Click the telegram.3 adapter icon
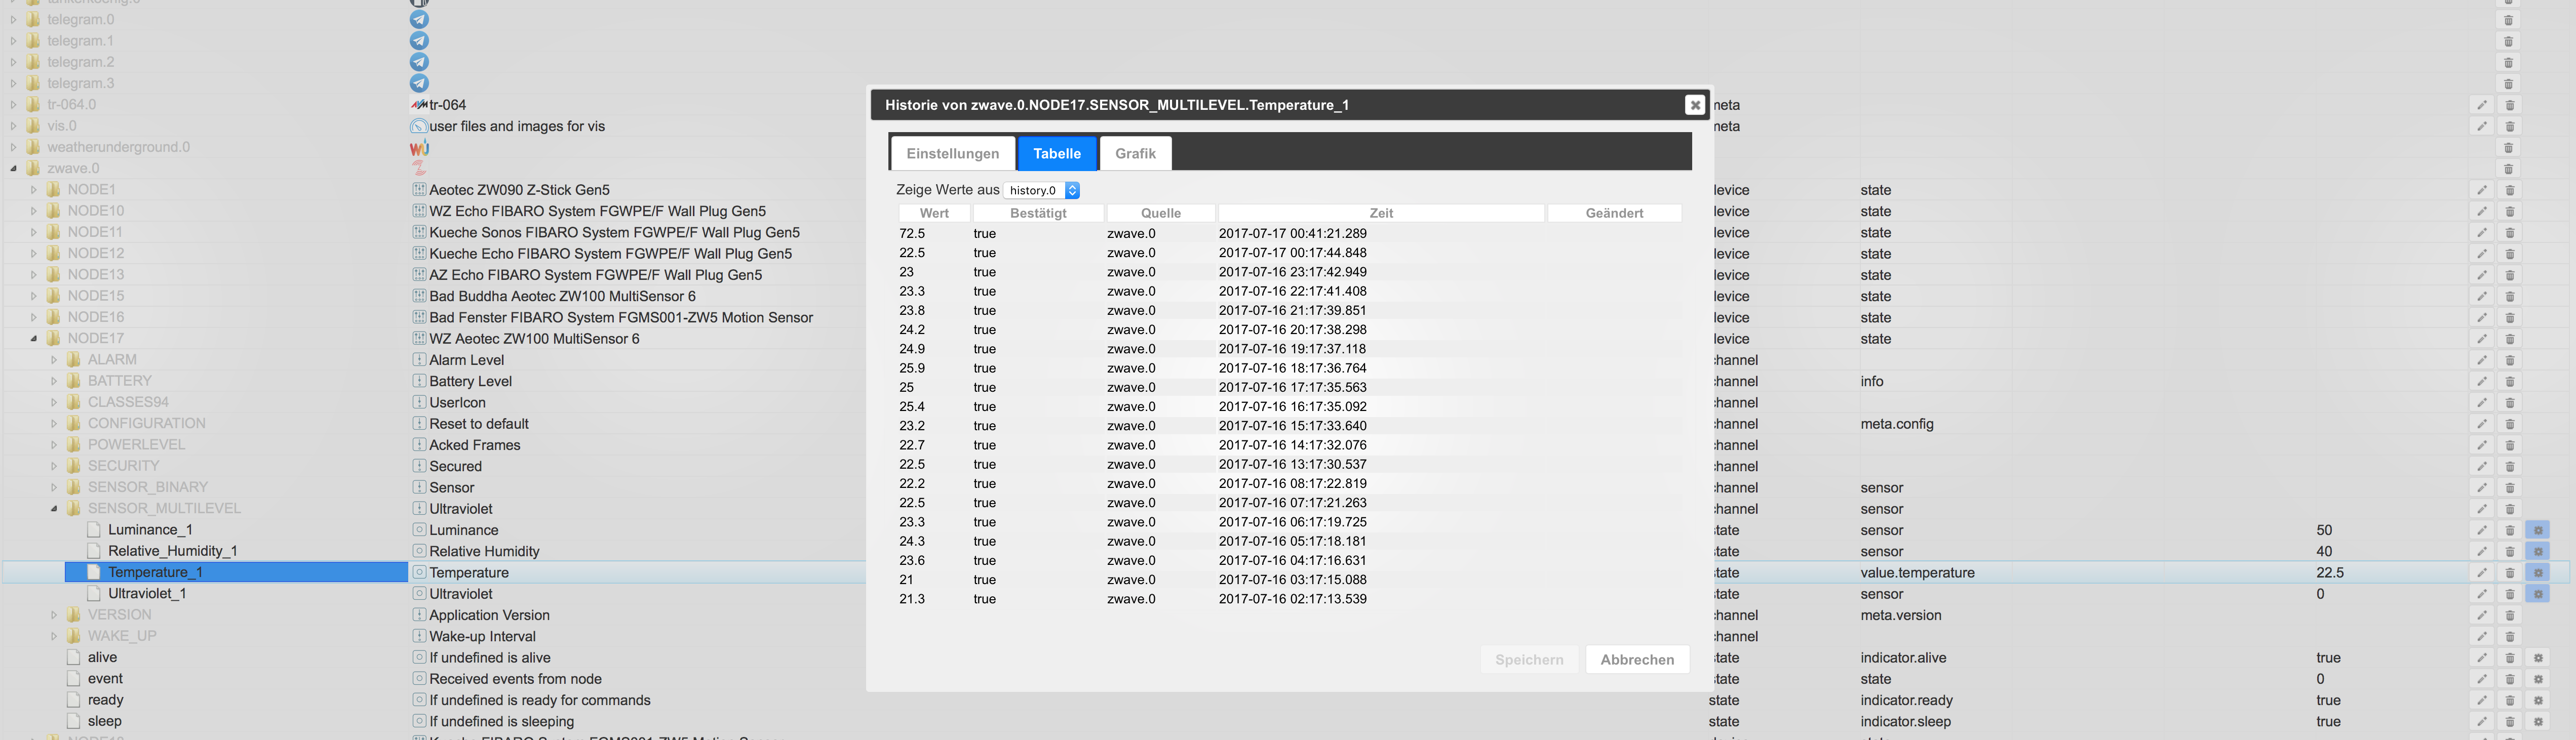Image resolution: width=2576 pixels, height=740 pixels. [x=420, y=83]
